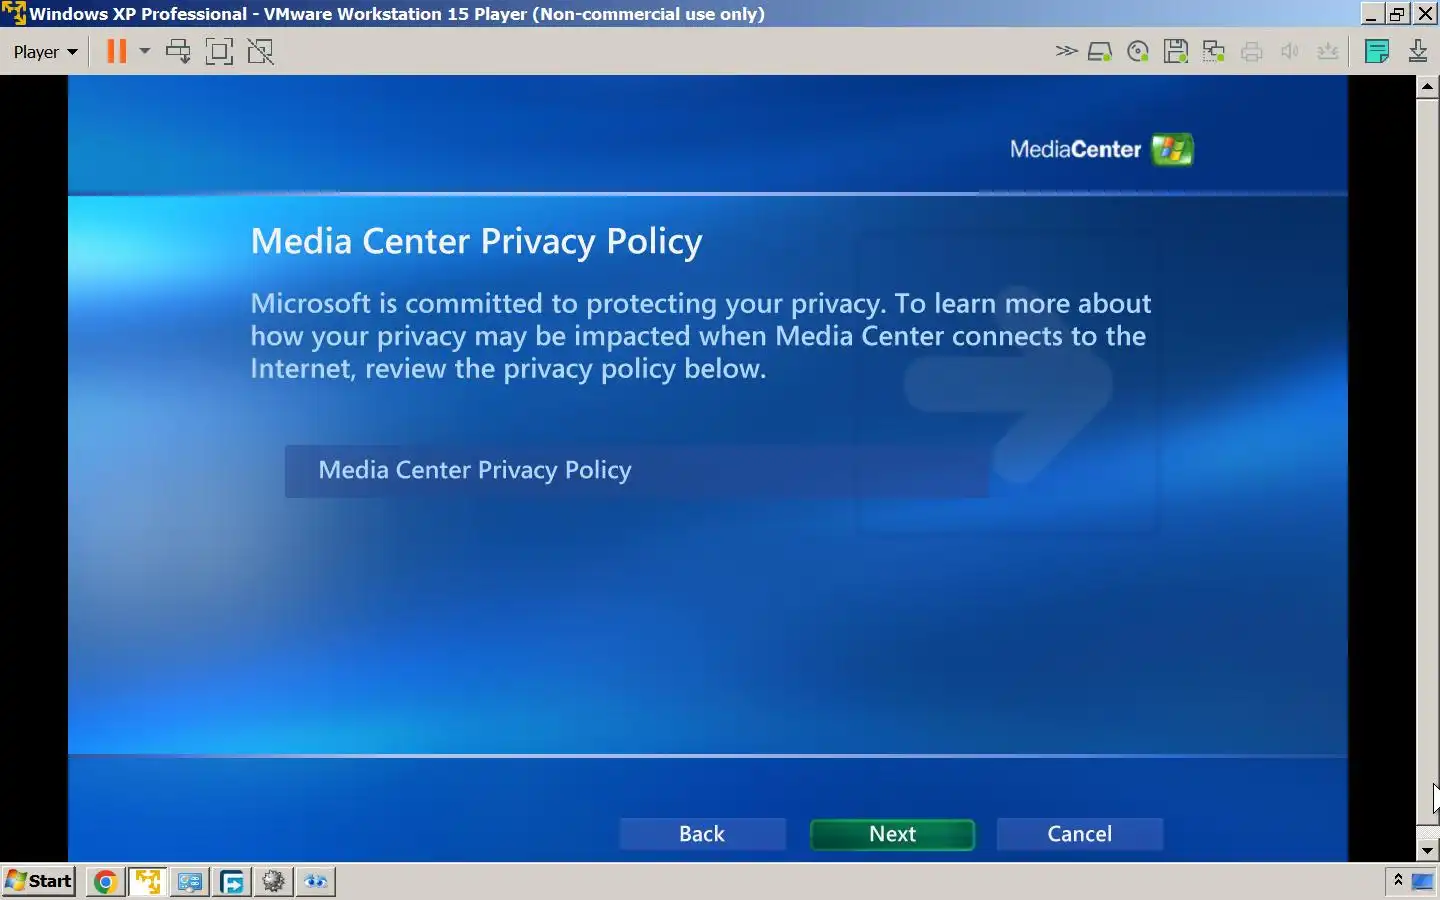
Task: Select the VMware Player taskbar icon
Action: [148, 881]
